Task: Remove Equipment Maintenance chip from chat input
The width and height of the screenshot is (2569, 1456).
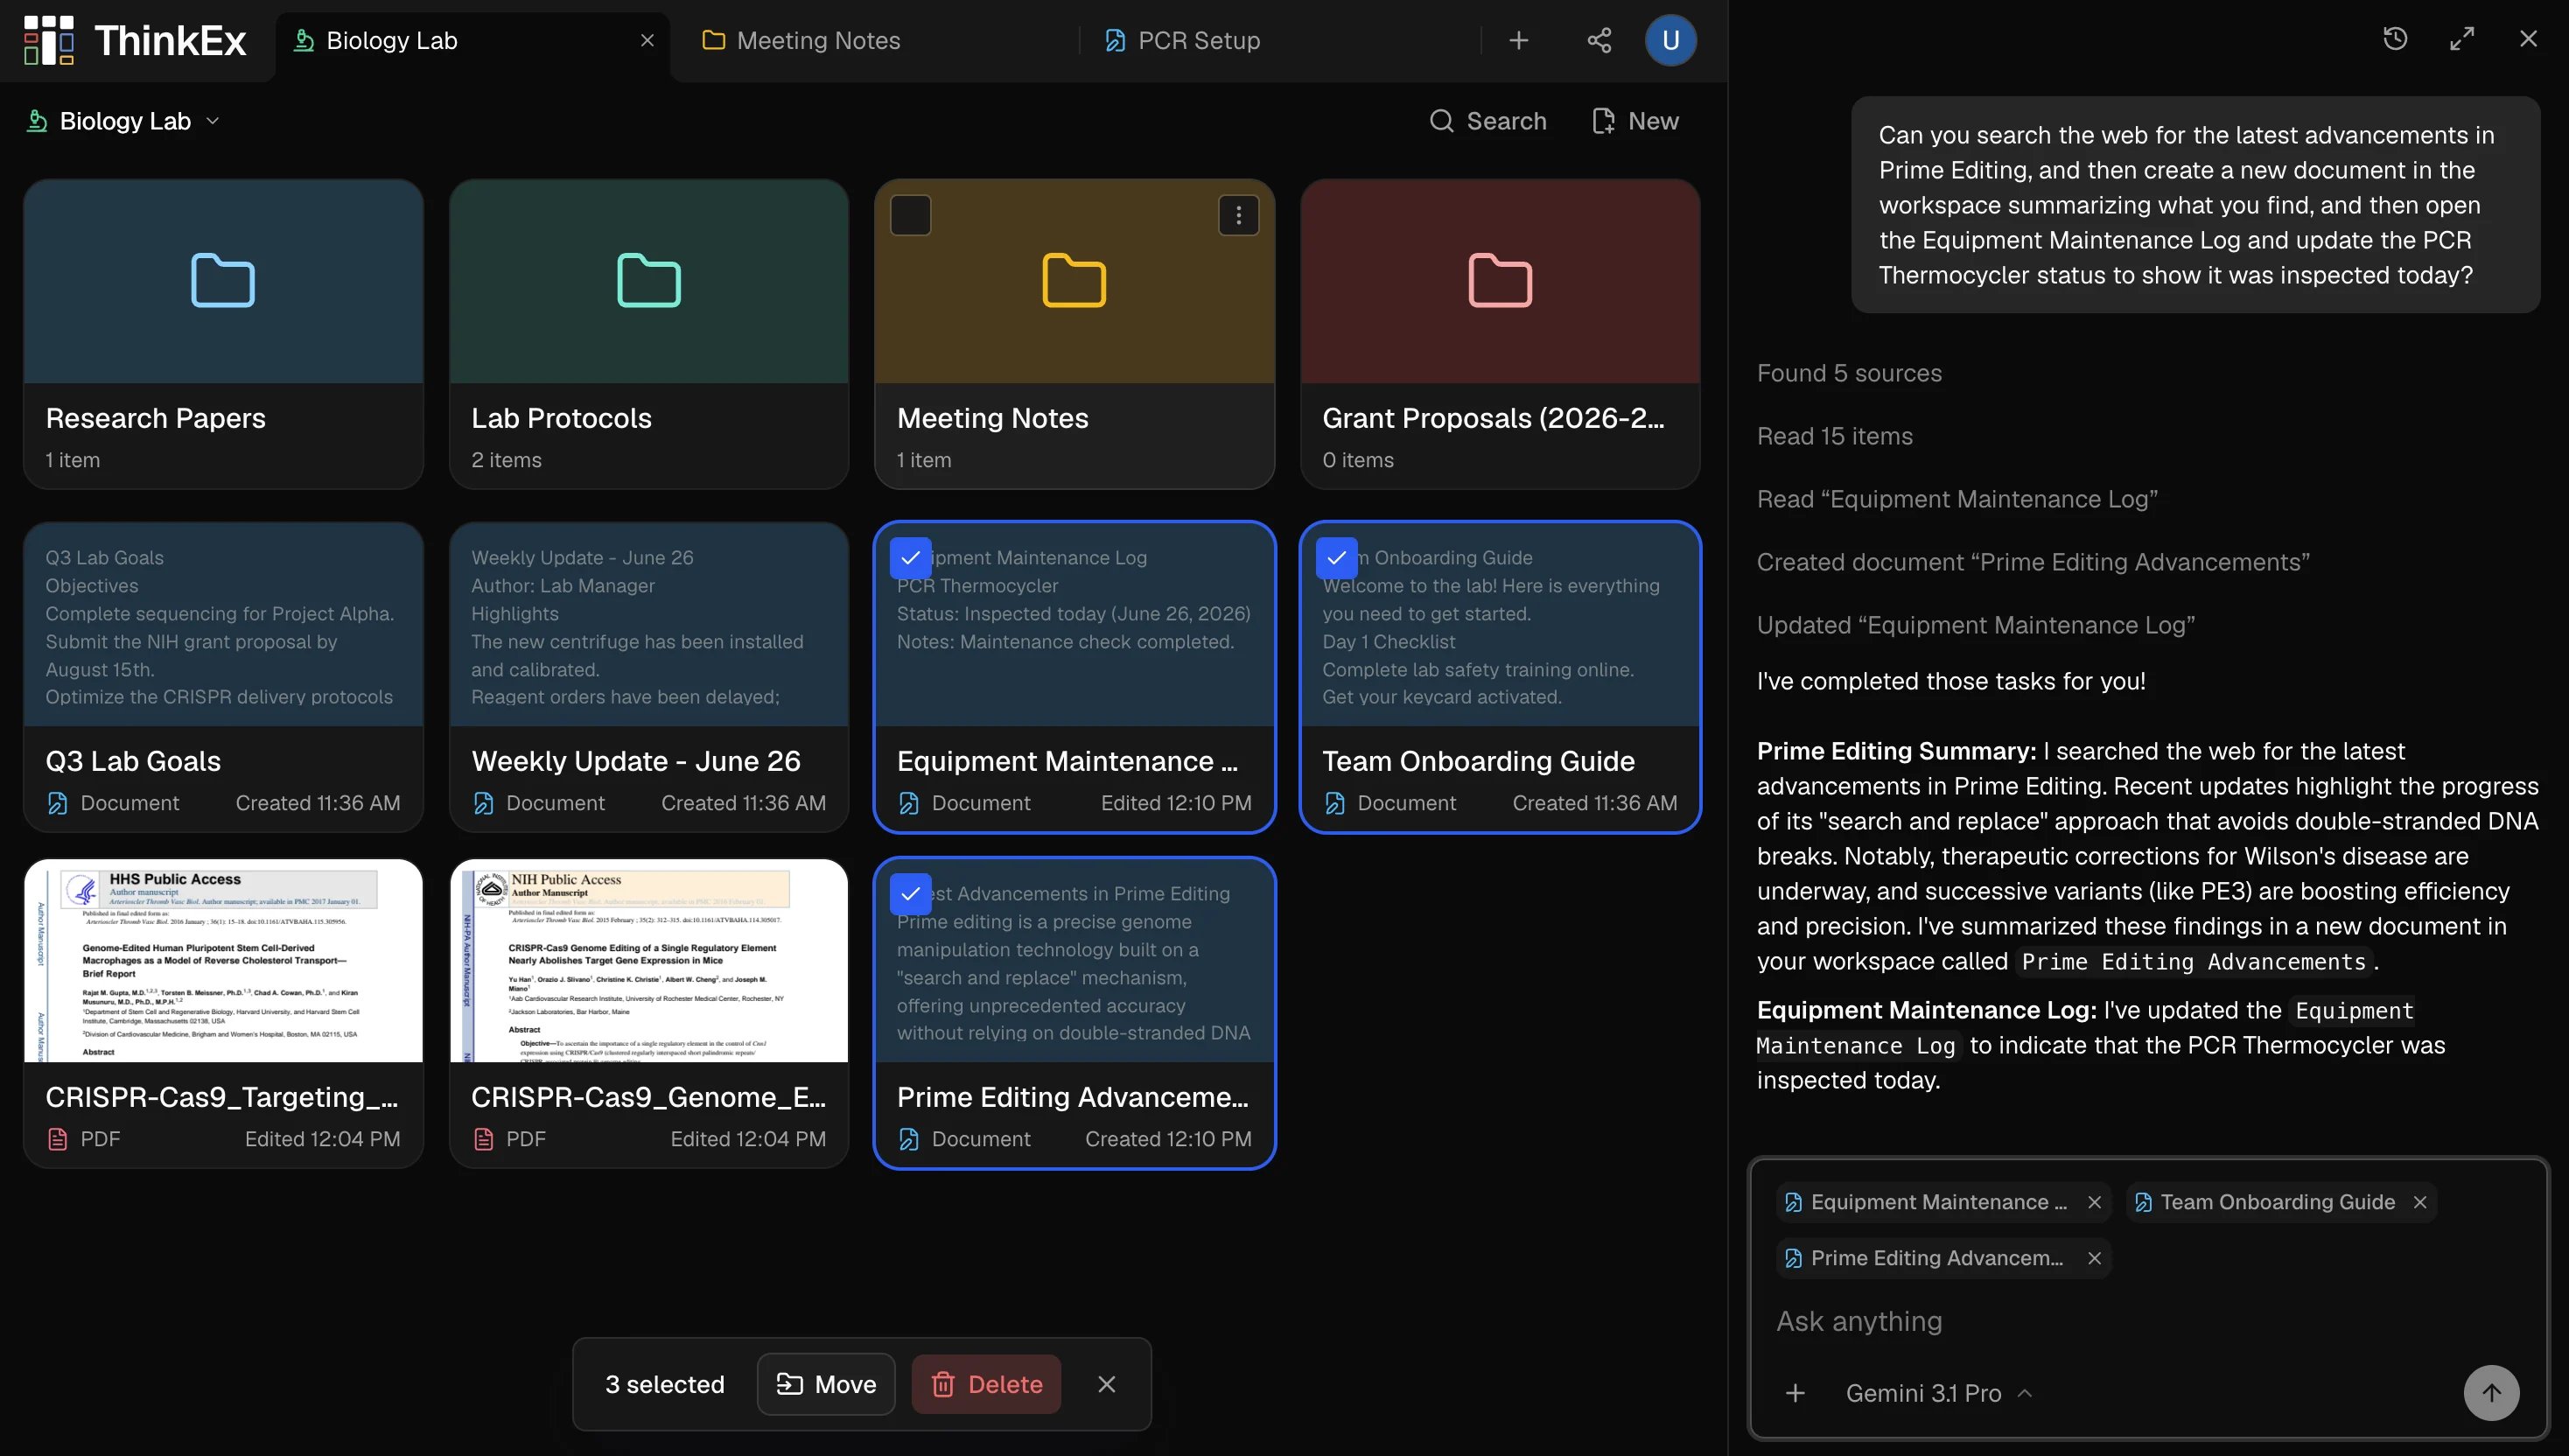Action: click(2094, 1202)
